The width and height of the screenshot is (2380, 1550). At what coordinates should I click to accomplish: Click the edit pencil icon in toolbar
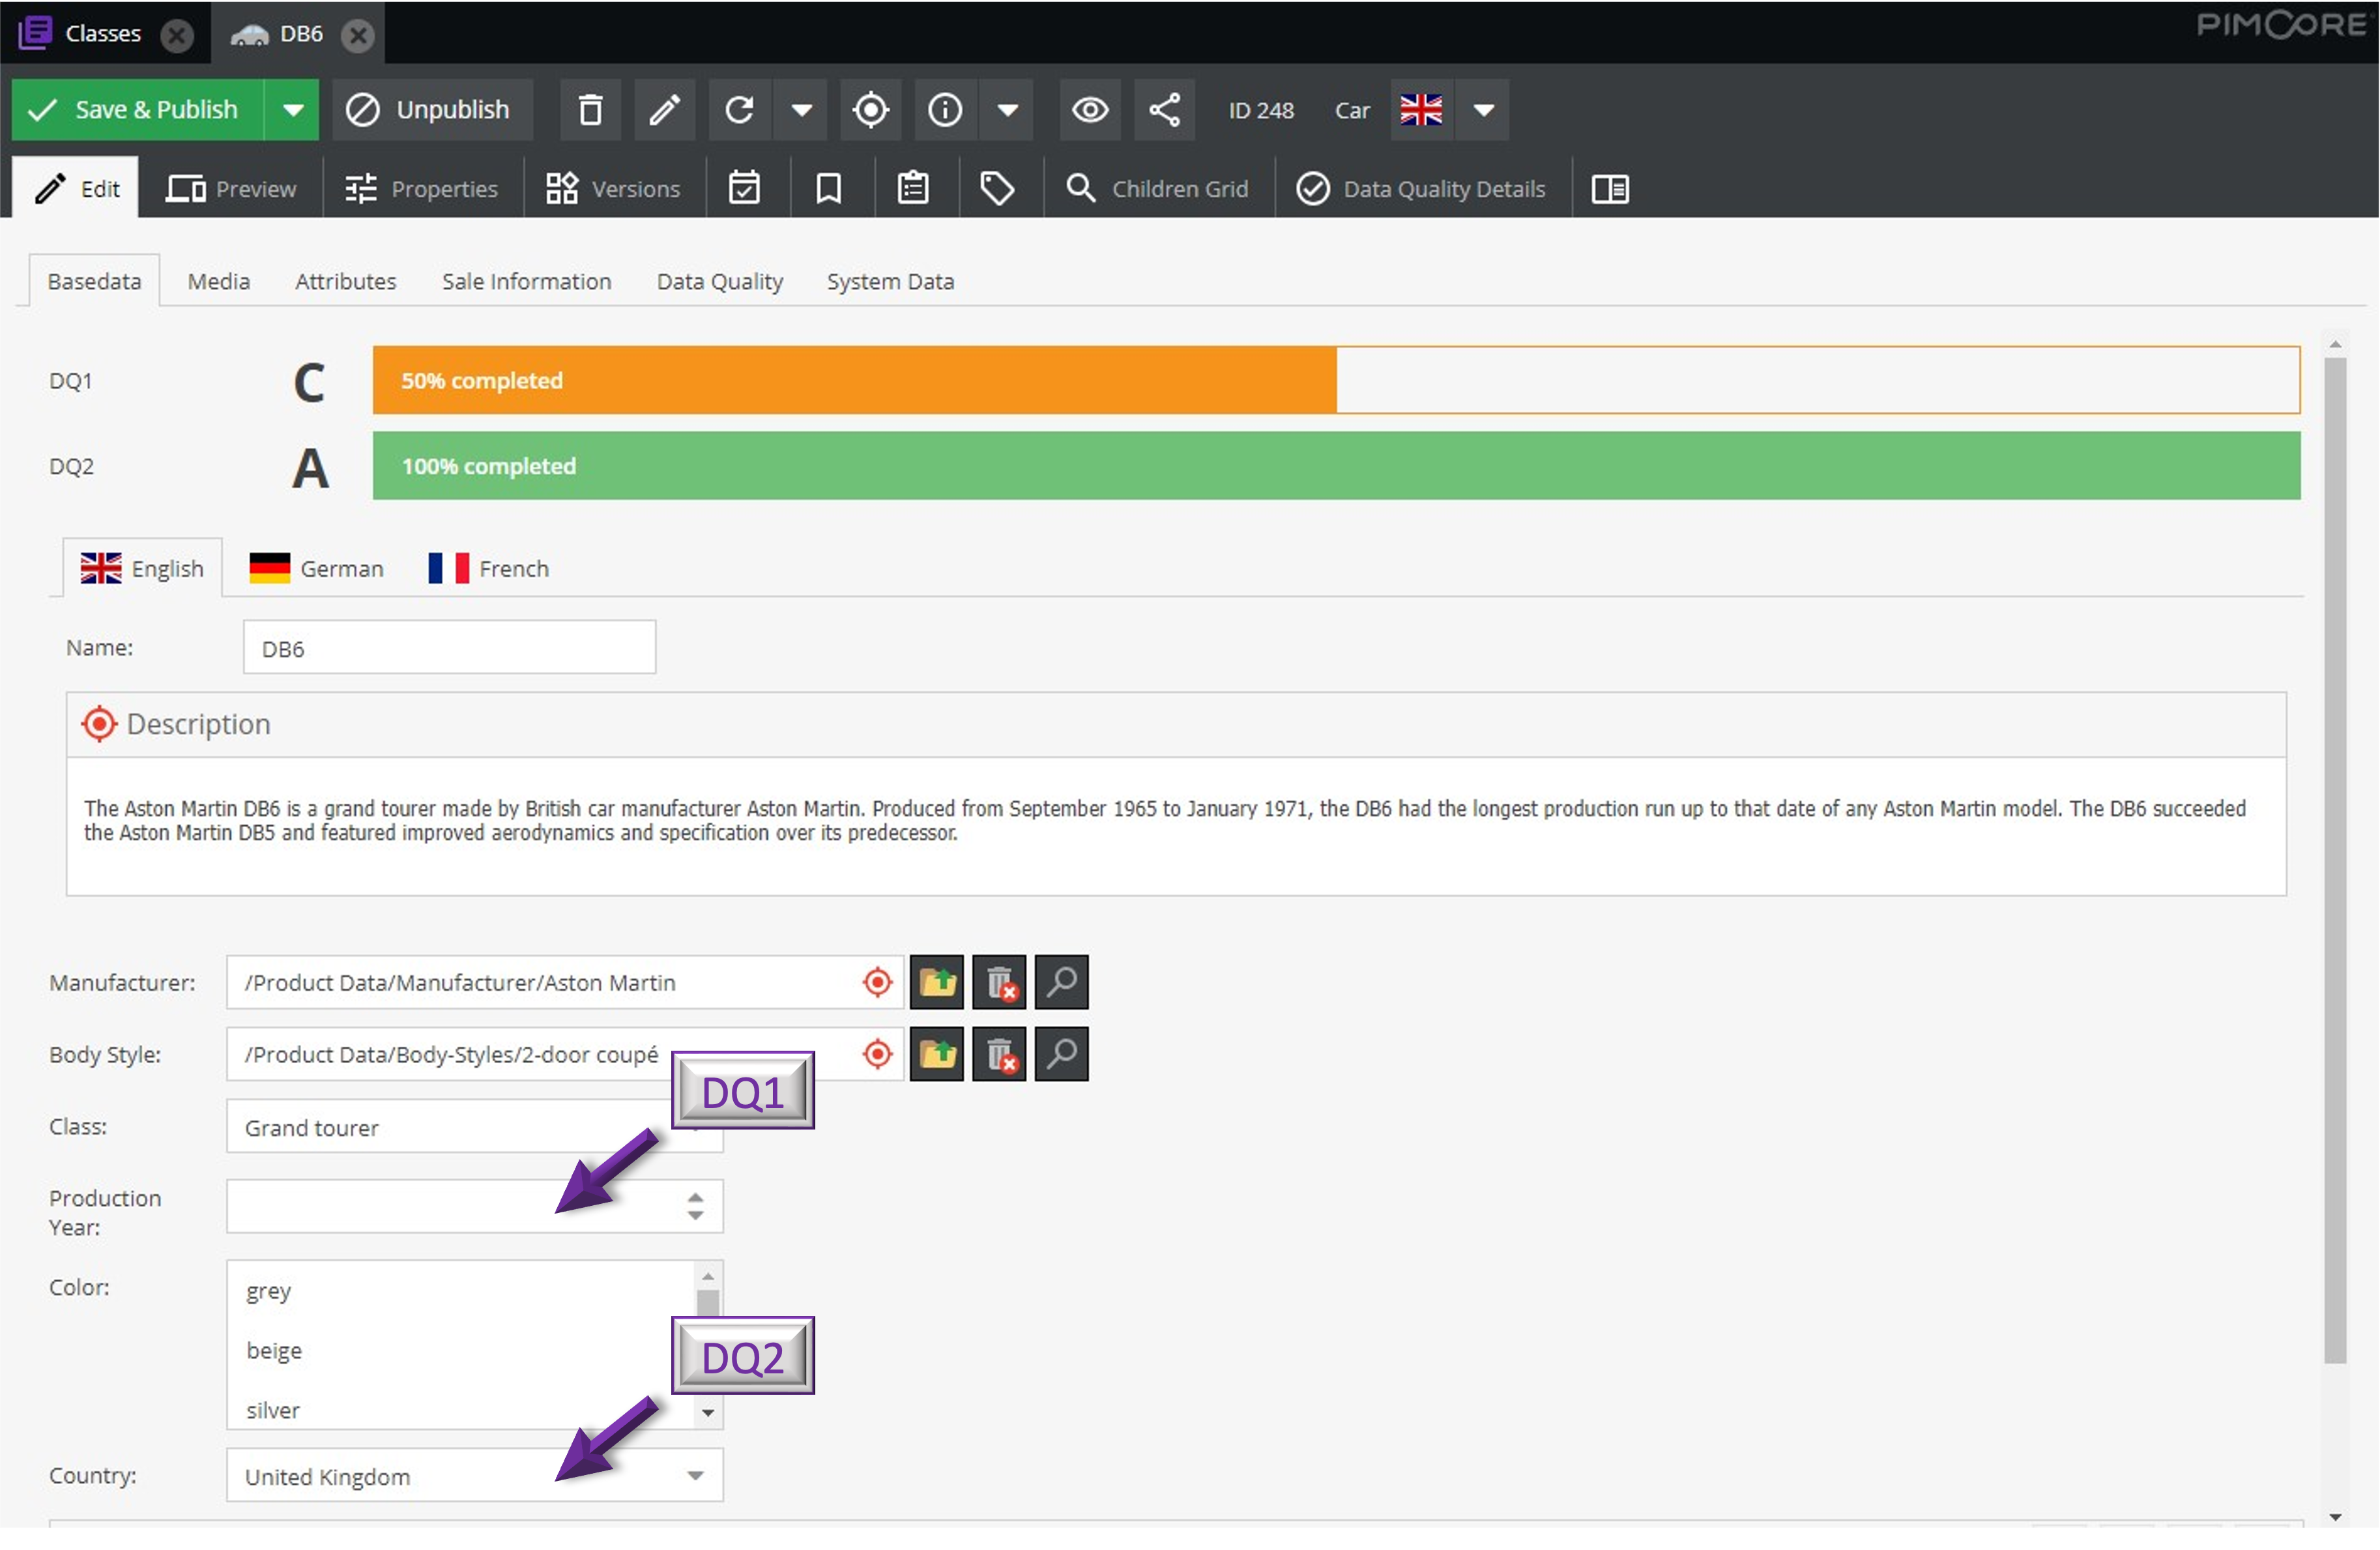(666, 110)
